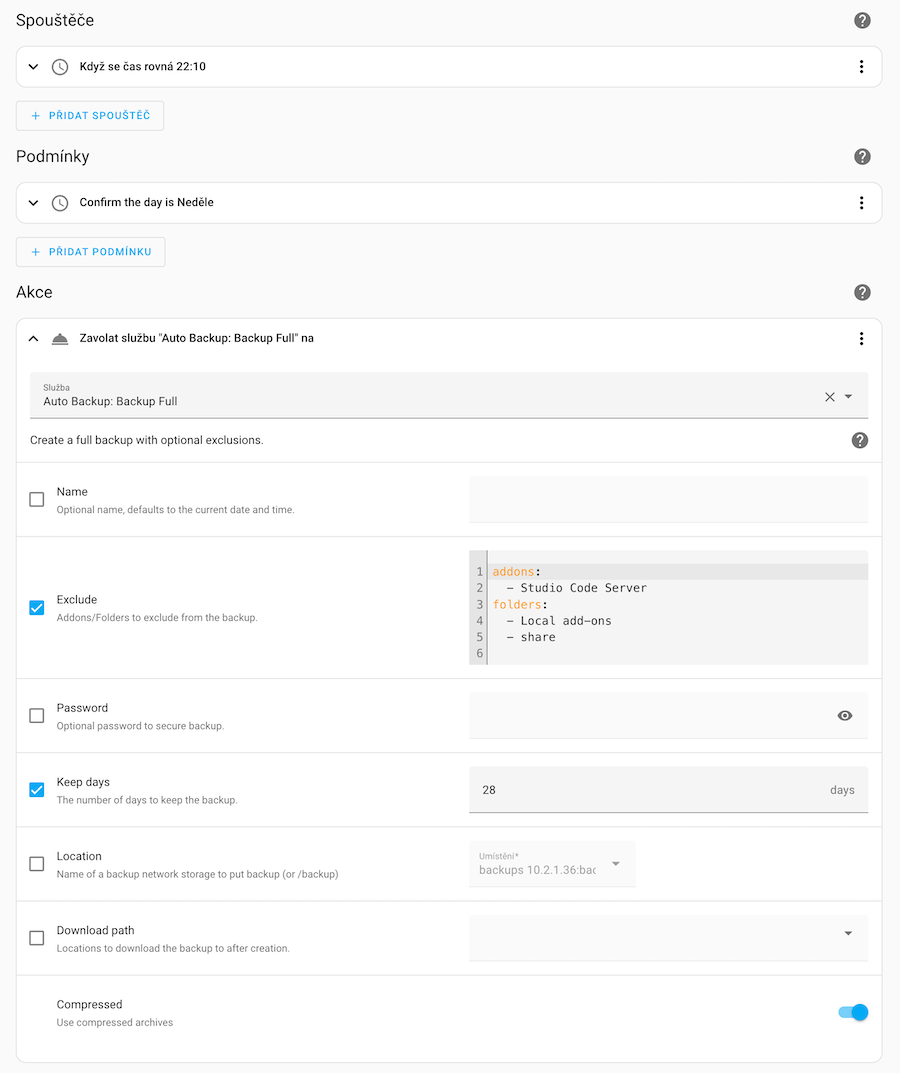
Task: Open help for the Backup Full service description
Action: [859, 440]
